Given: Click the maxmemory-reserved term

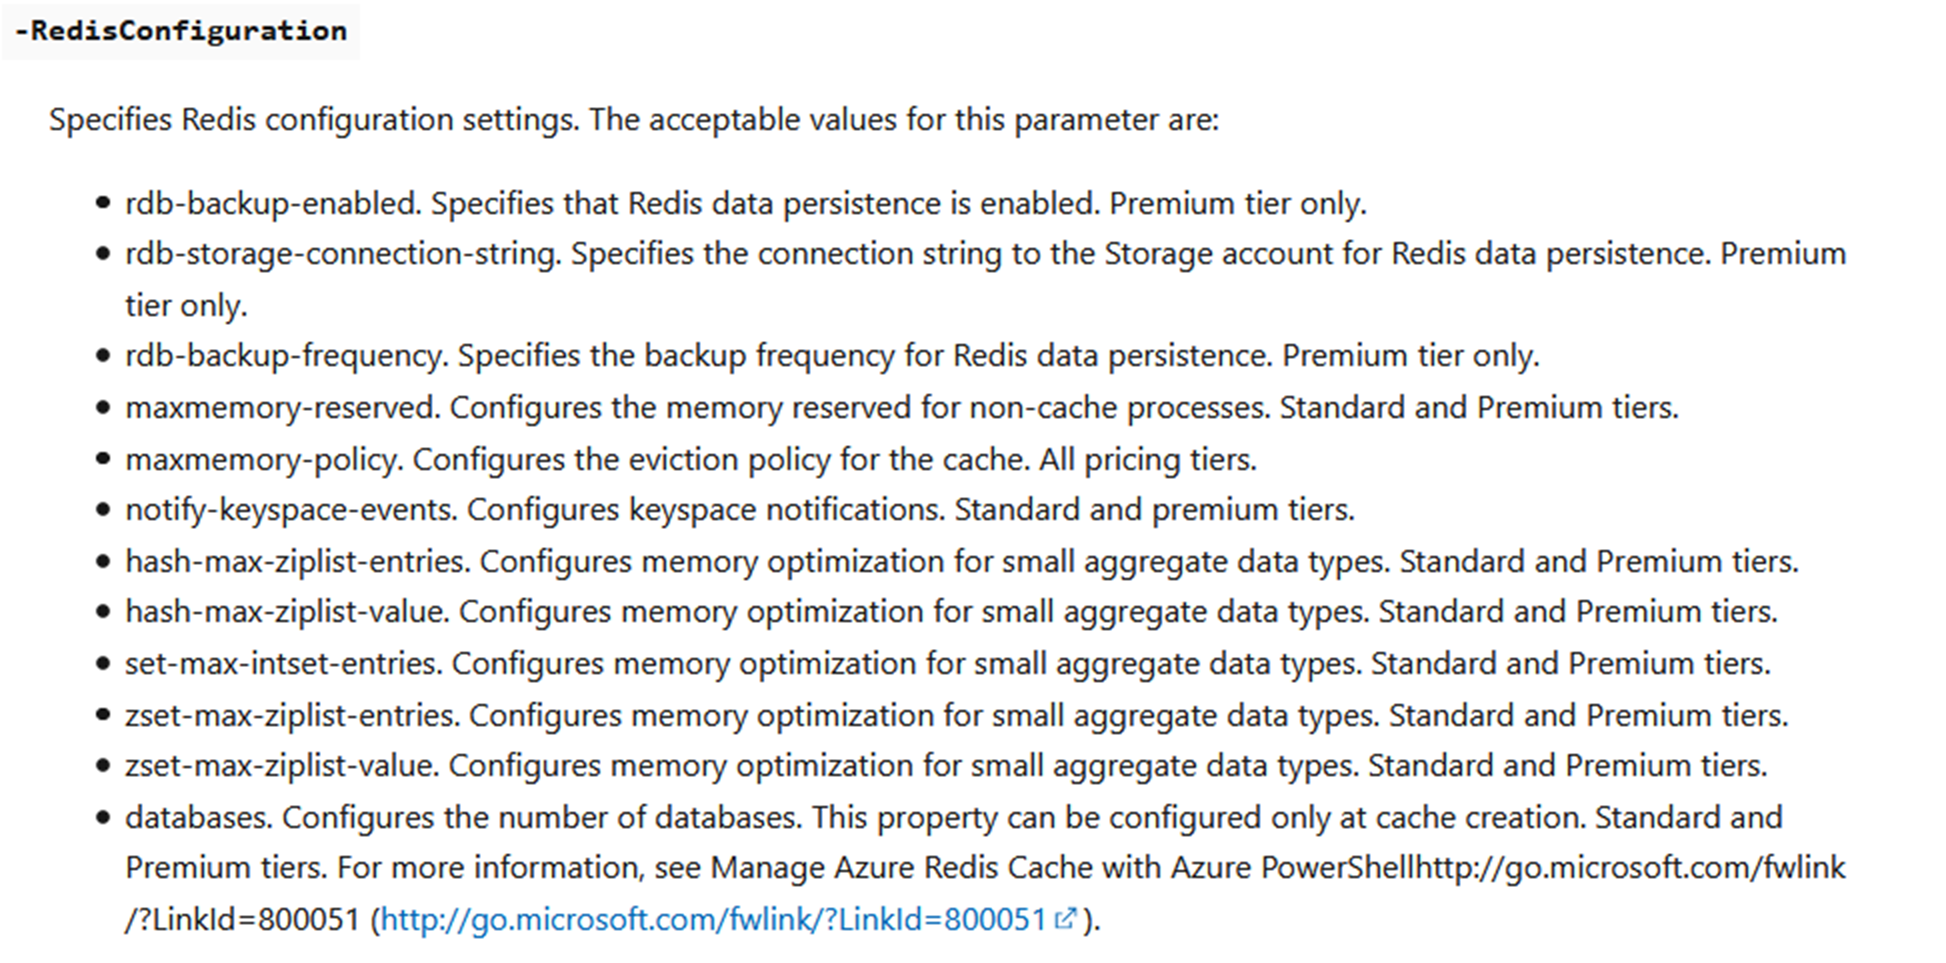Looking at the screenshot, I should point(281,408).
